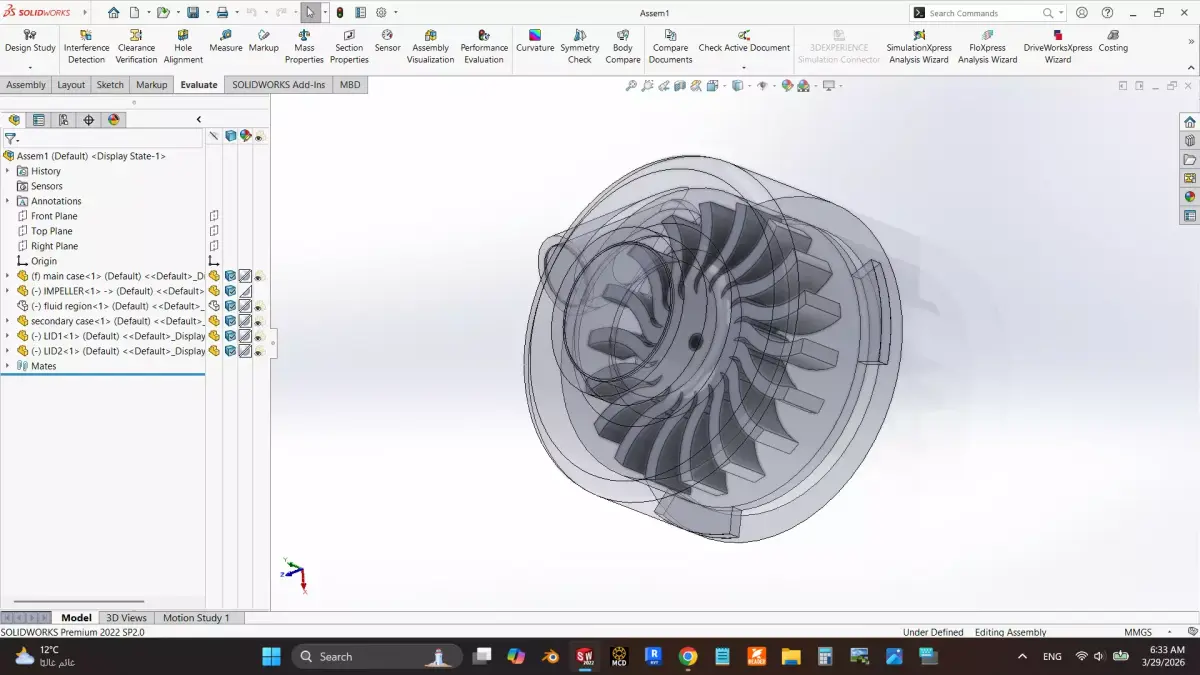
Task: Expand the Annotations folder
Action: (7, 201)
